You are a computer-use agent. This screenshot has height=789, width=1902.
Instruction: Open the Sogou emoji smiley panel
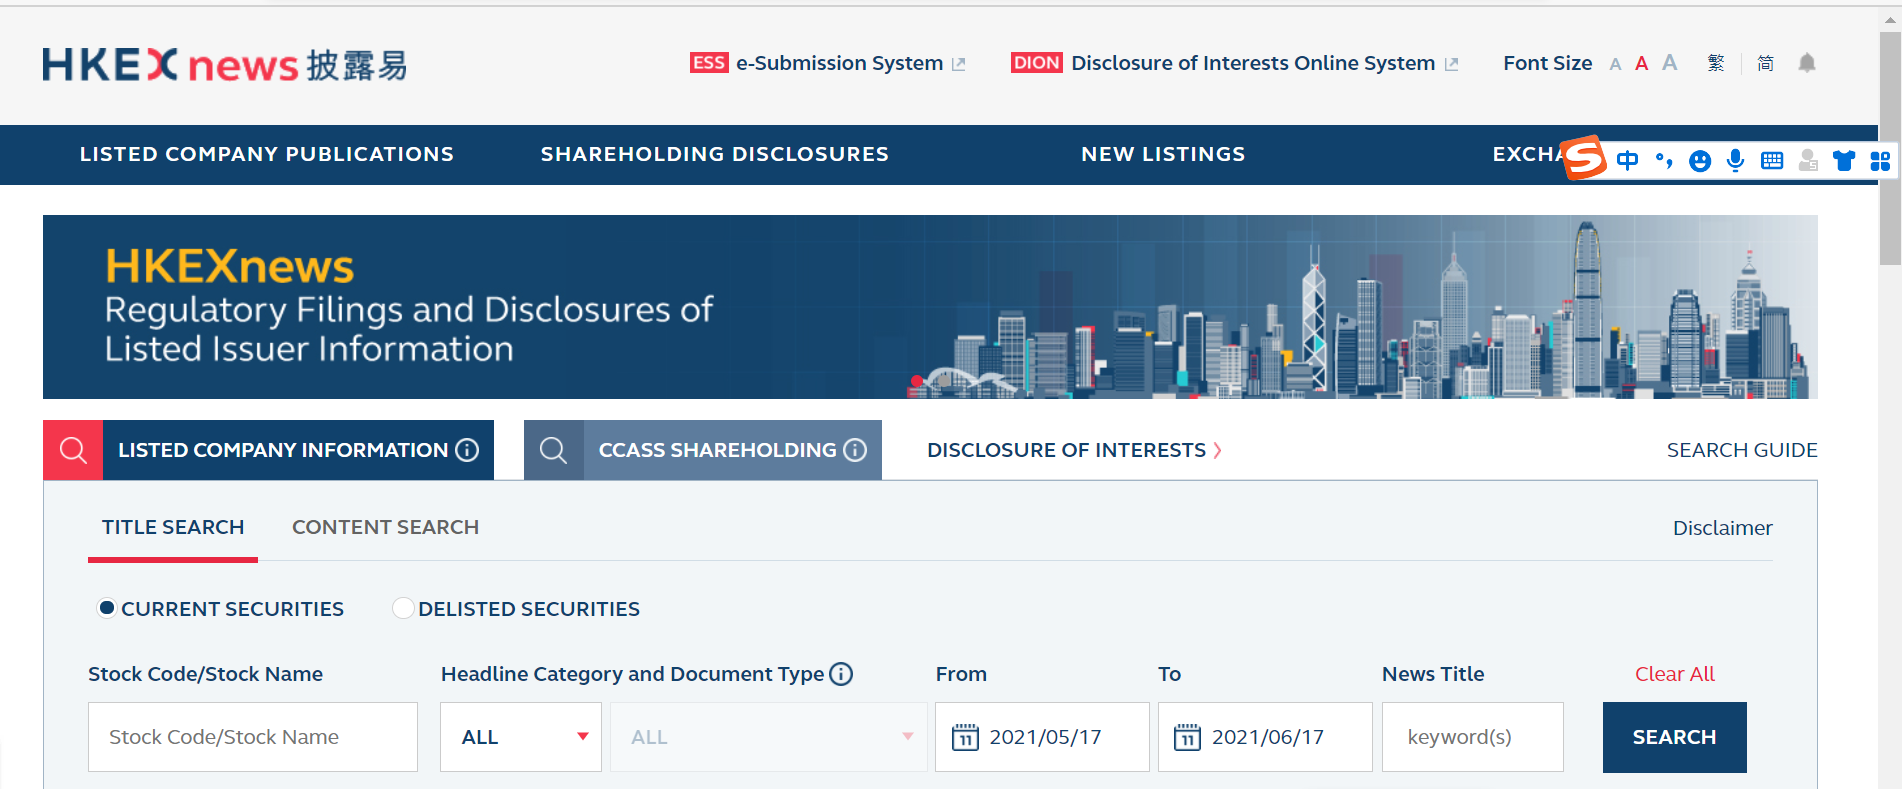click(x=1700, y=161)
